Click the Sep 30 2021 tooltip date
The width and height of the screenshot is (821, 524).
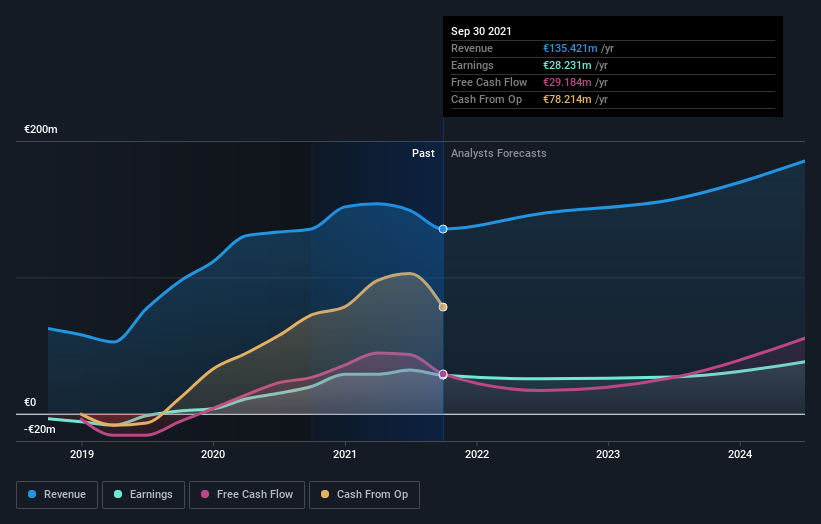481,31
